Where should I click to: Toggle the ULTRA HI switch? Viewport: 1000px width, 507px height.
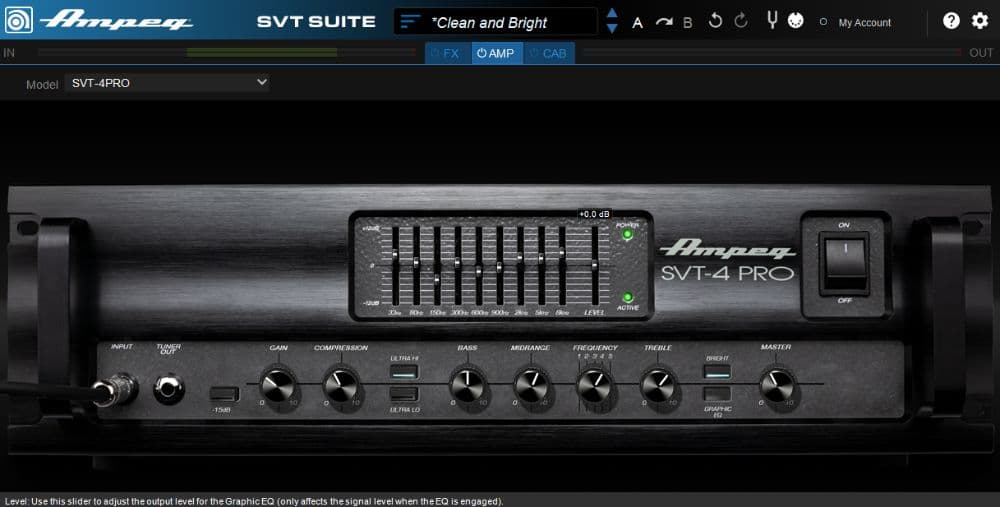click(404, 371)
